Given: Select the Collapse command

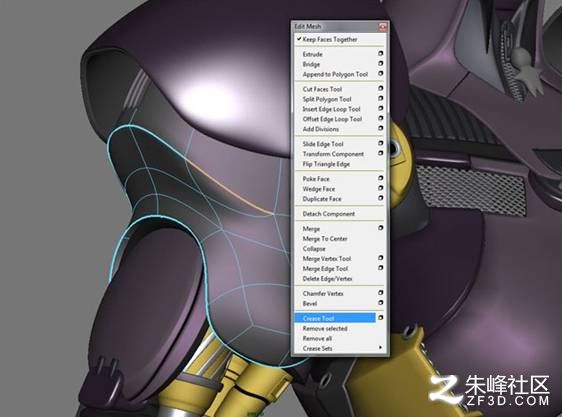Looking at the screenshot, I should pos(314,249).
